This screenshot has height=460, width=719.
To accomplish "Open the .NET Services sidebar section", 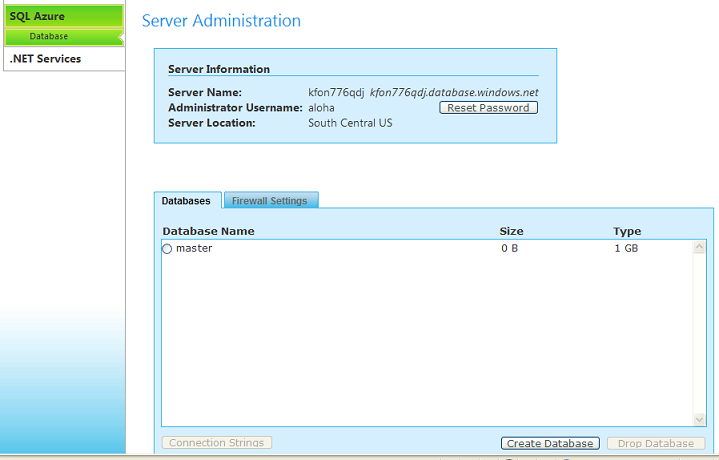I will tap(64, 59).
